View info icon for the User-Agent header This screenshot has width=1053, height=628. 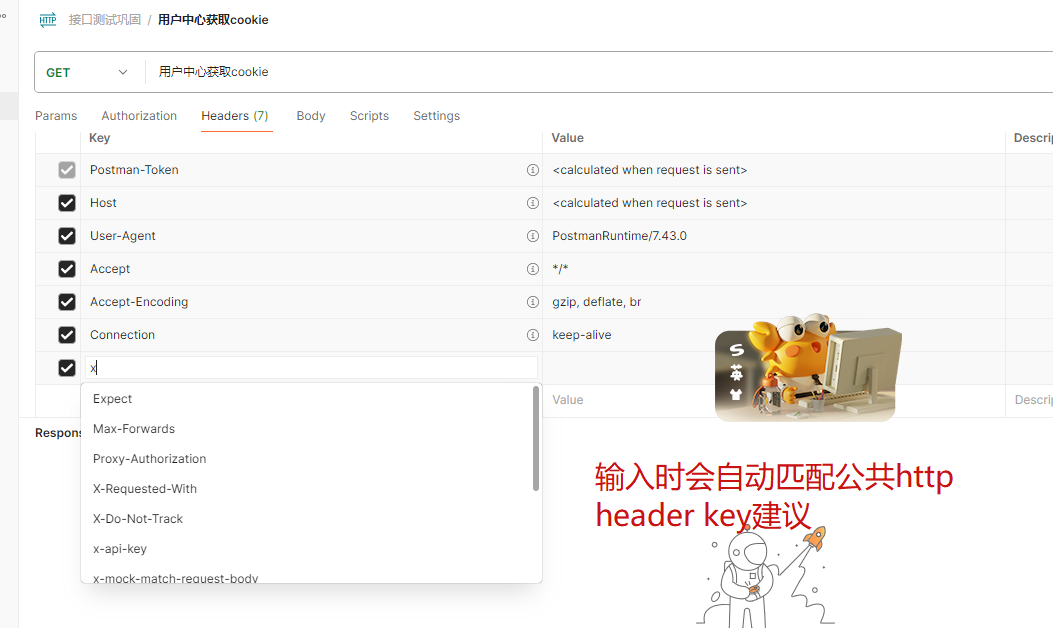532,236
